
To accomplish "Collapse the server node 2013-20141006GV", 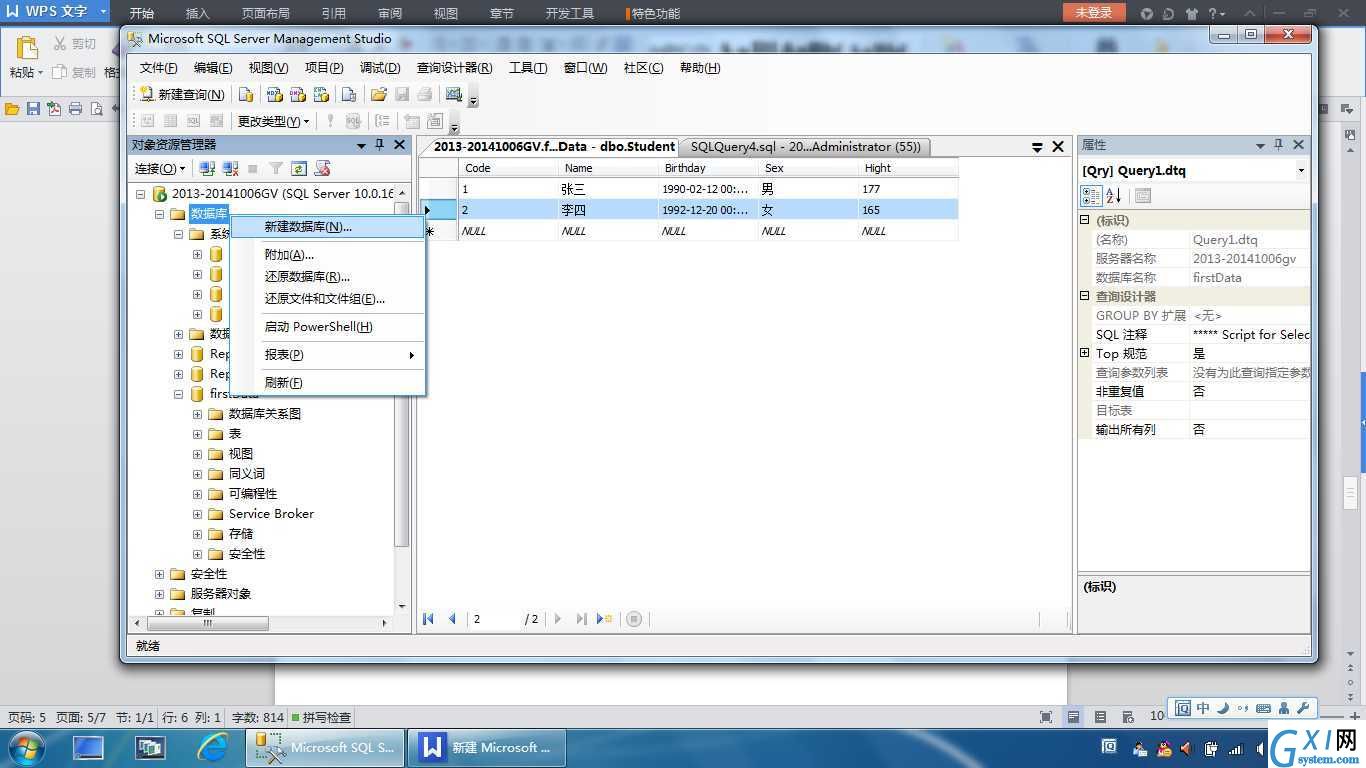I will click(140, 194).
